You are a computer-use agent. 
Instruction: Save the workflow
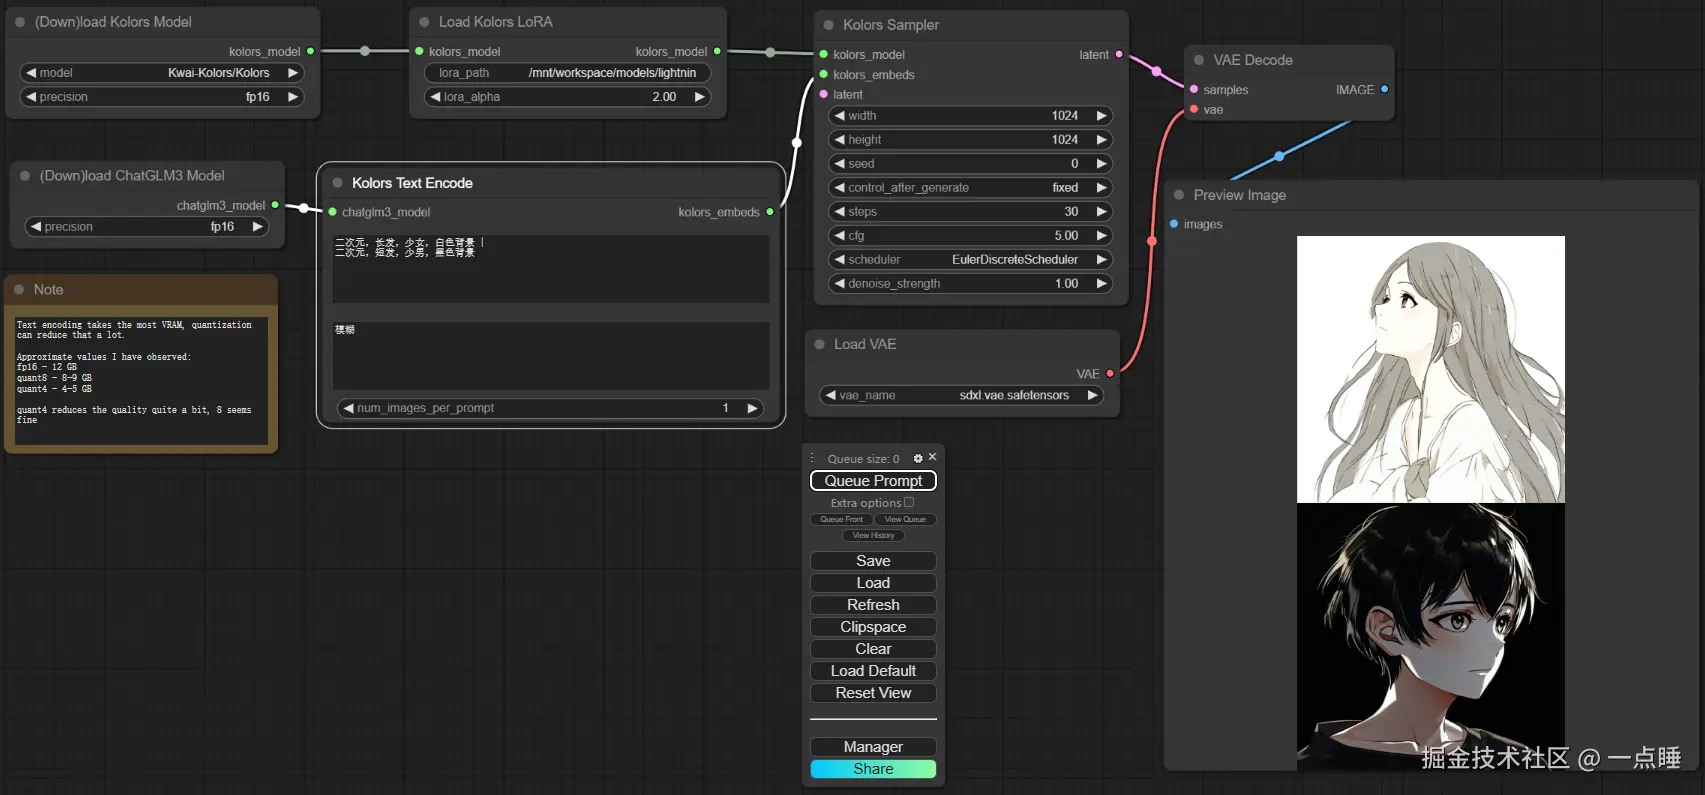point(873,561)
